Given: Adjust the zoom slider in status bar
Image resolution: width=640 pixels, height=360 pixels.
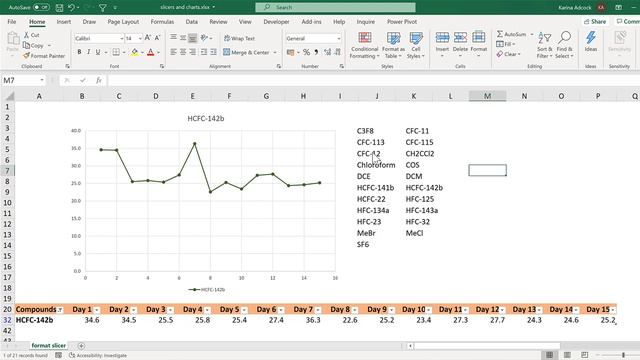Looking at the screenshot, I should 623,355.
